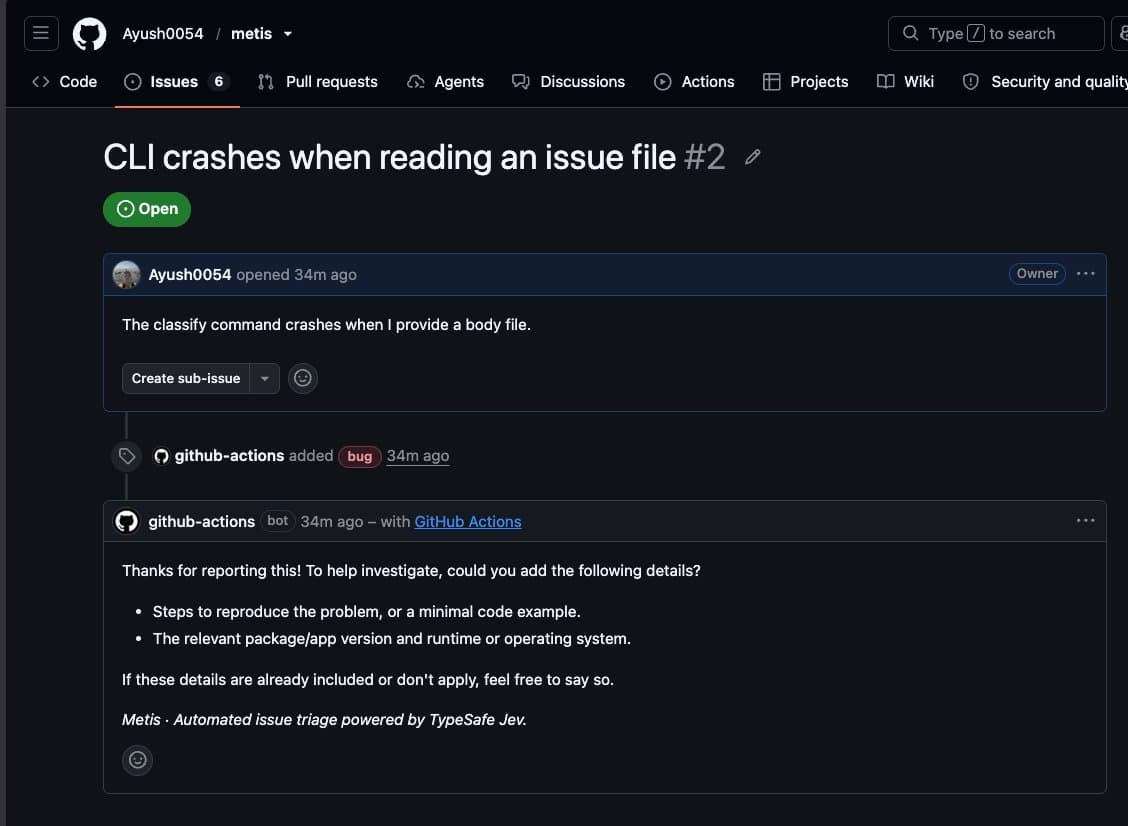1128x826 pixels.
Task: Click the 'Thanks for reporting this!' paragraph
Action: 411,571
